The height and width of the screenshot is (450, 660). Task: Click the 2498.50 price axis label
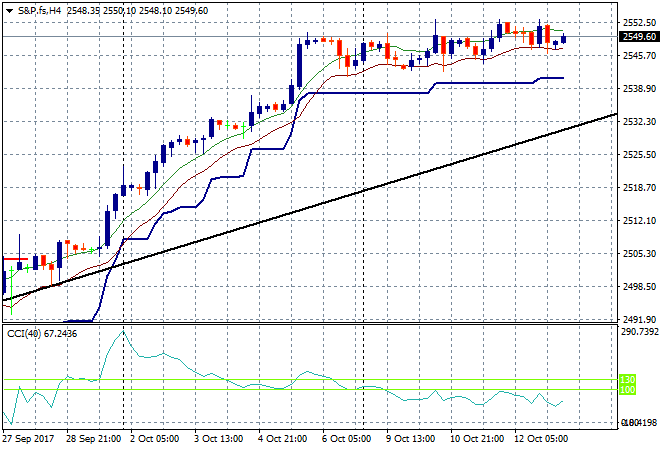[x=639, y=286]
